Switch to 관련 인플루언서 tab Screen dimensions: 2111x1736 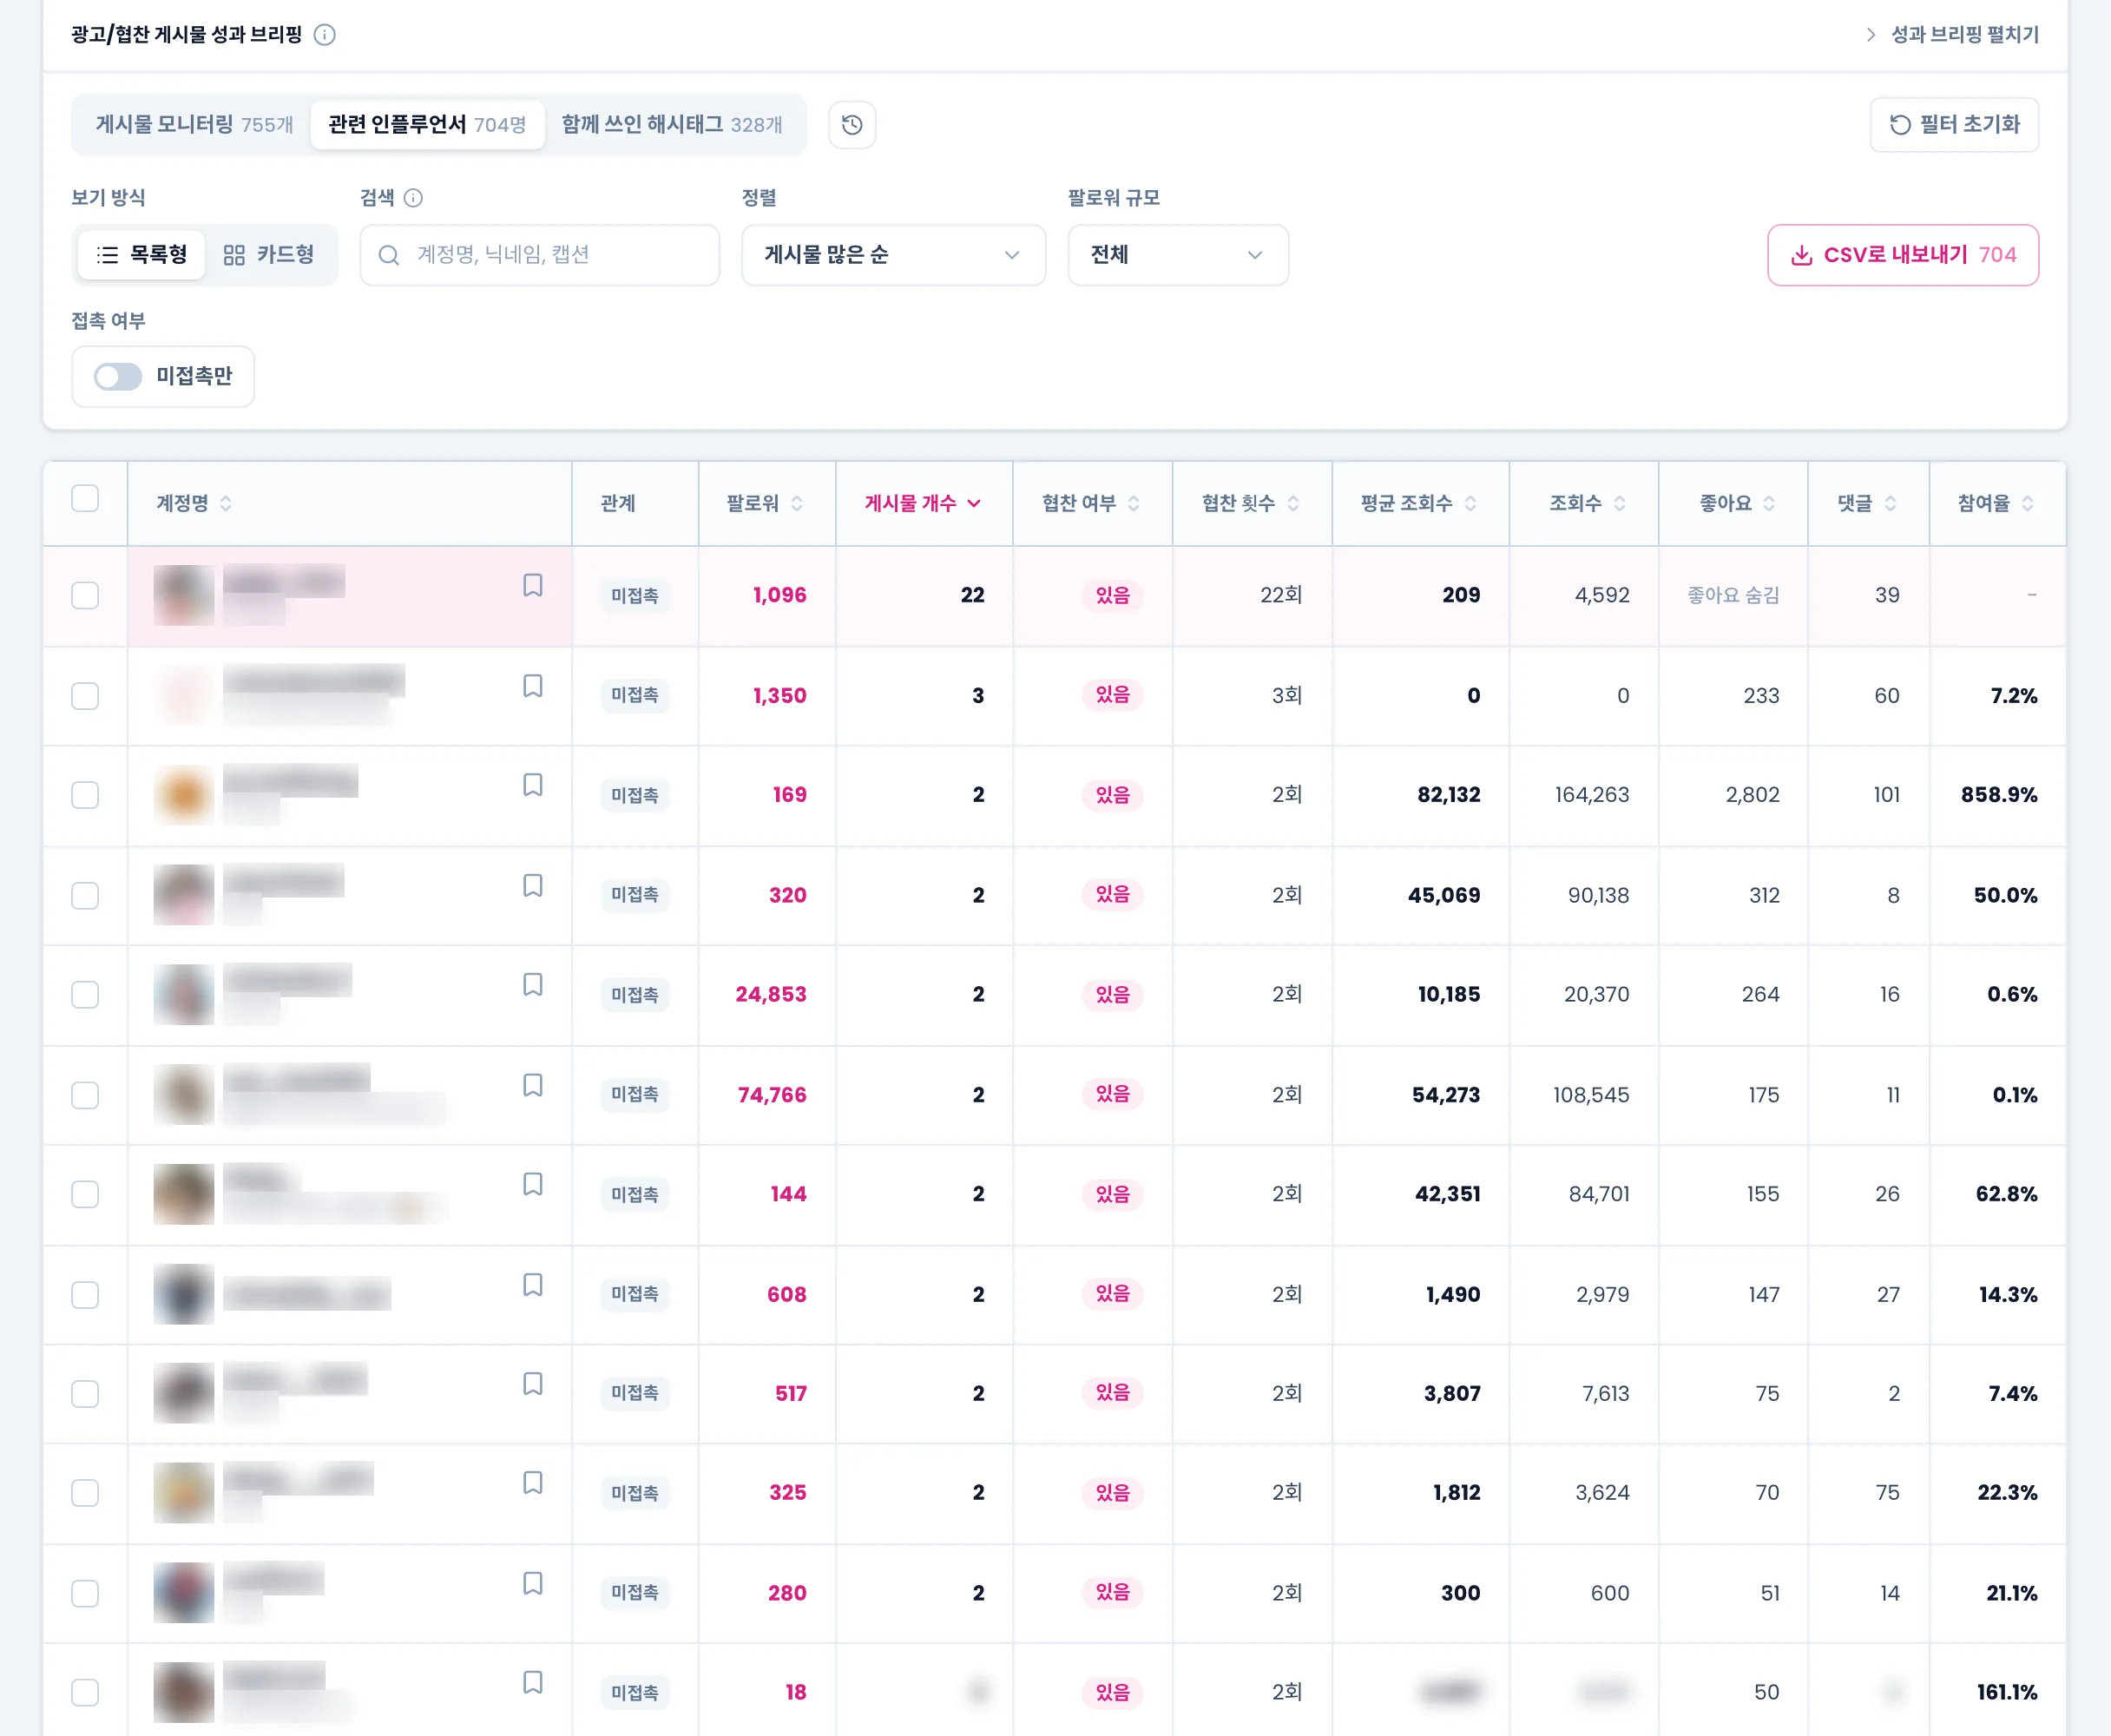[427, 125]
